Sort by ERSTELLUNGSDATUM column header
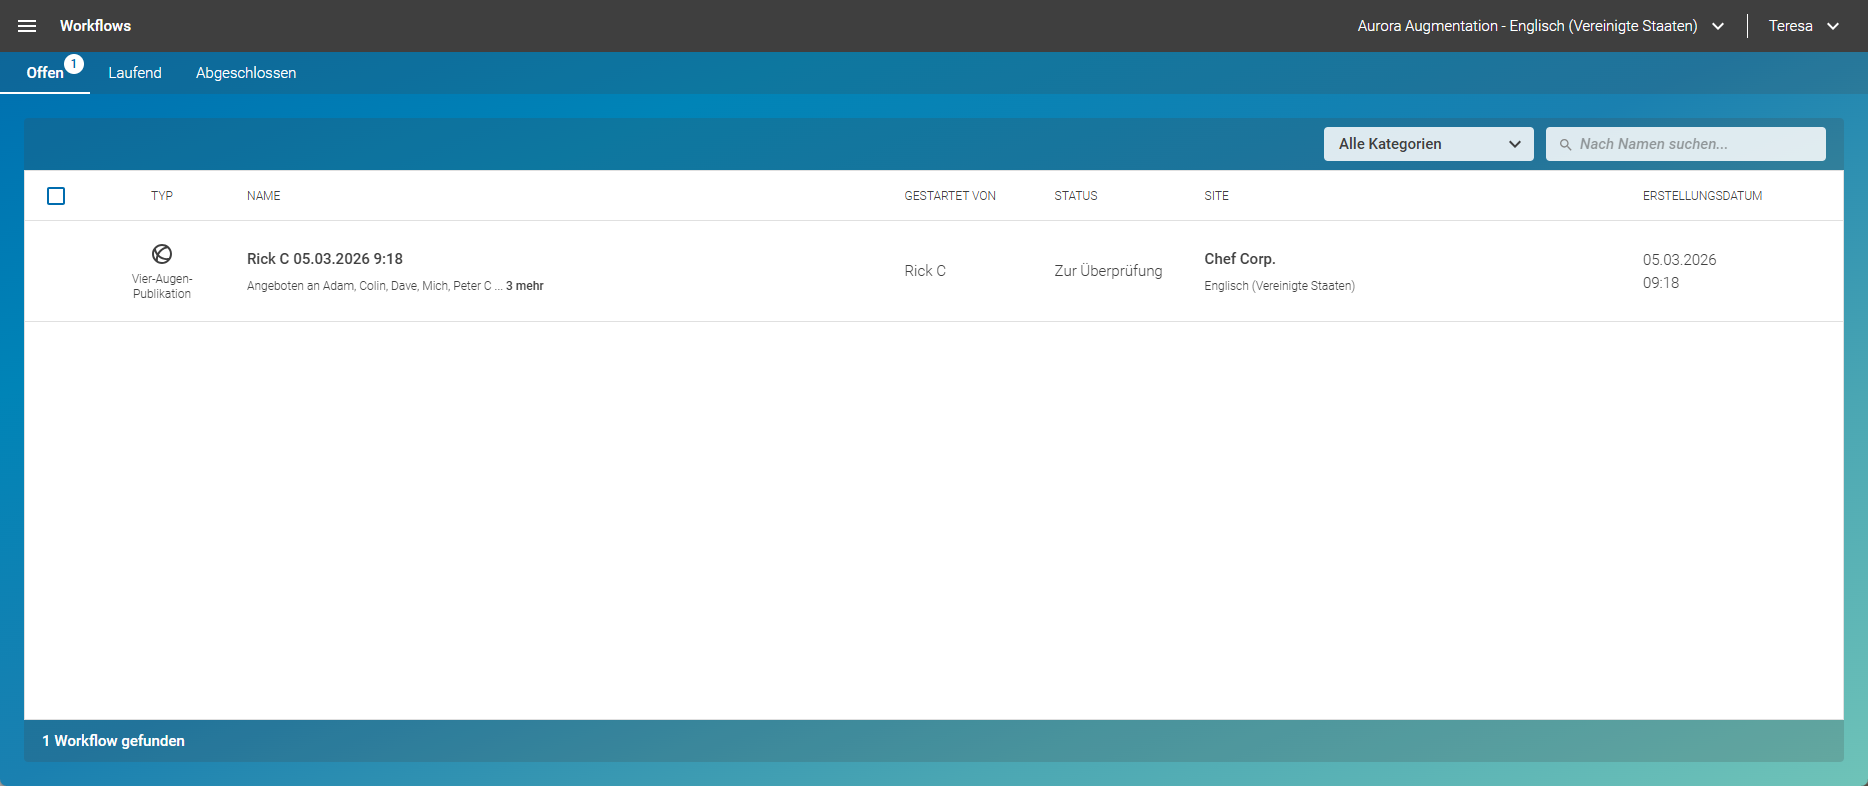The height and width of the screenshot is (786, 1868). [x=1703, y=196]
